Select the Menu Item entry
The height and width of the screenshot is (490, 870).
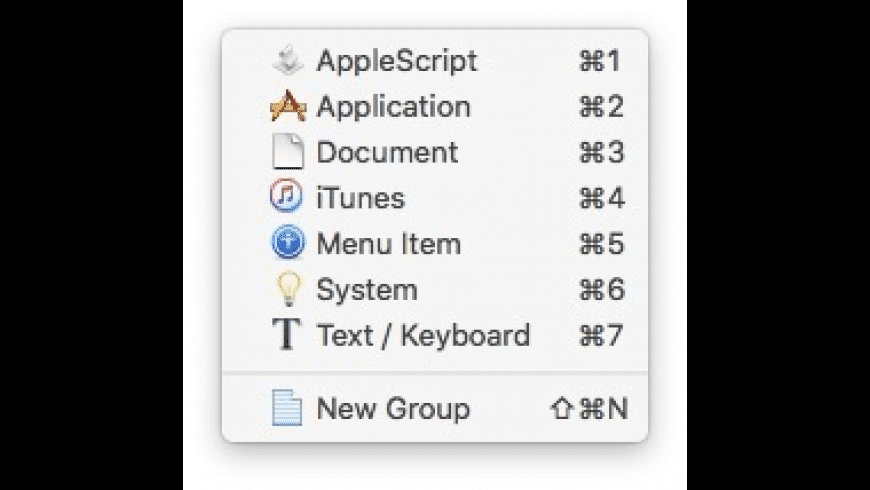click(x=388, y=244)
